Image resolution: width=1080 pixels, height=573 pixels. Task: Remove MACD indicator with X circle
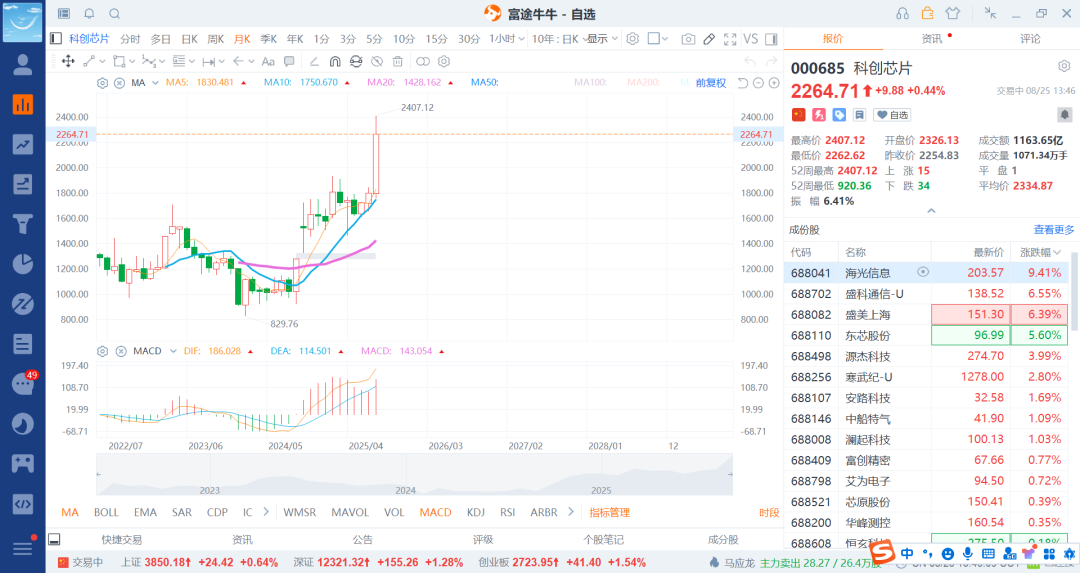[x=121, y=351]
